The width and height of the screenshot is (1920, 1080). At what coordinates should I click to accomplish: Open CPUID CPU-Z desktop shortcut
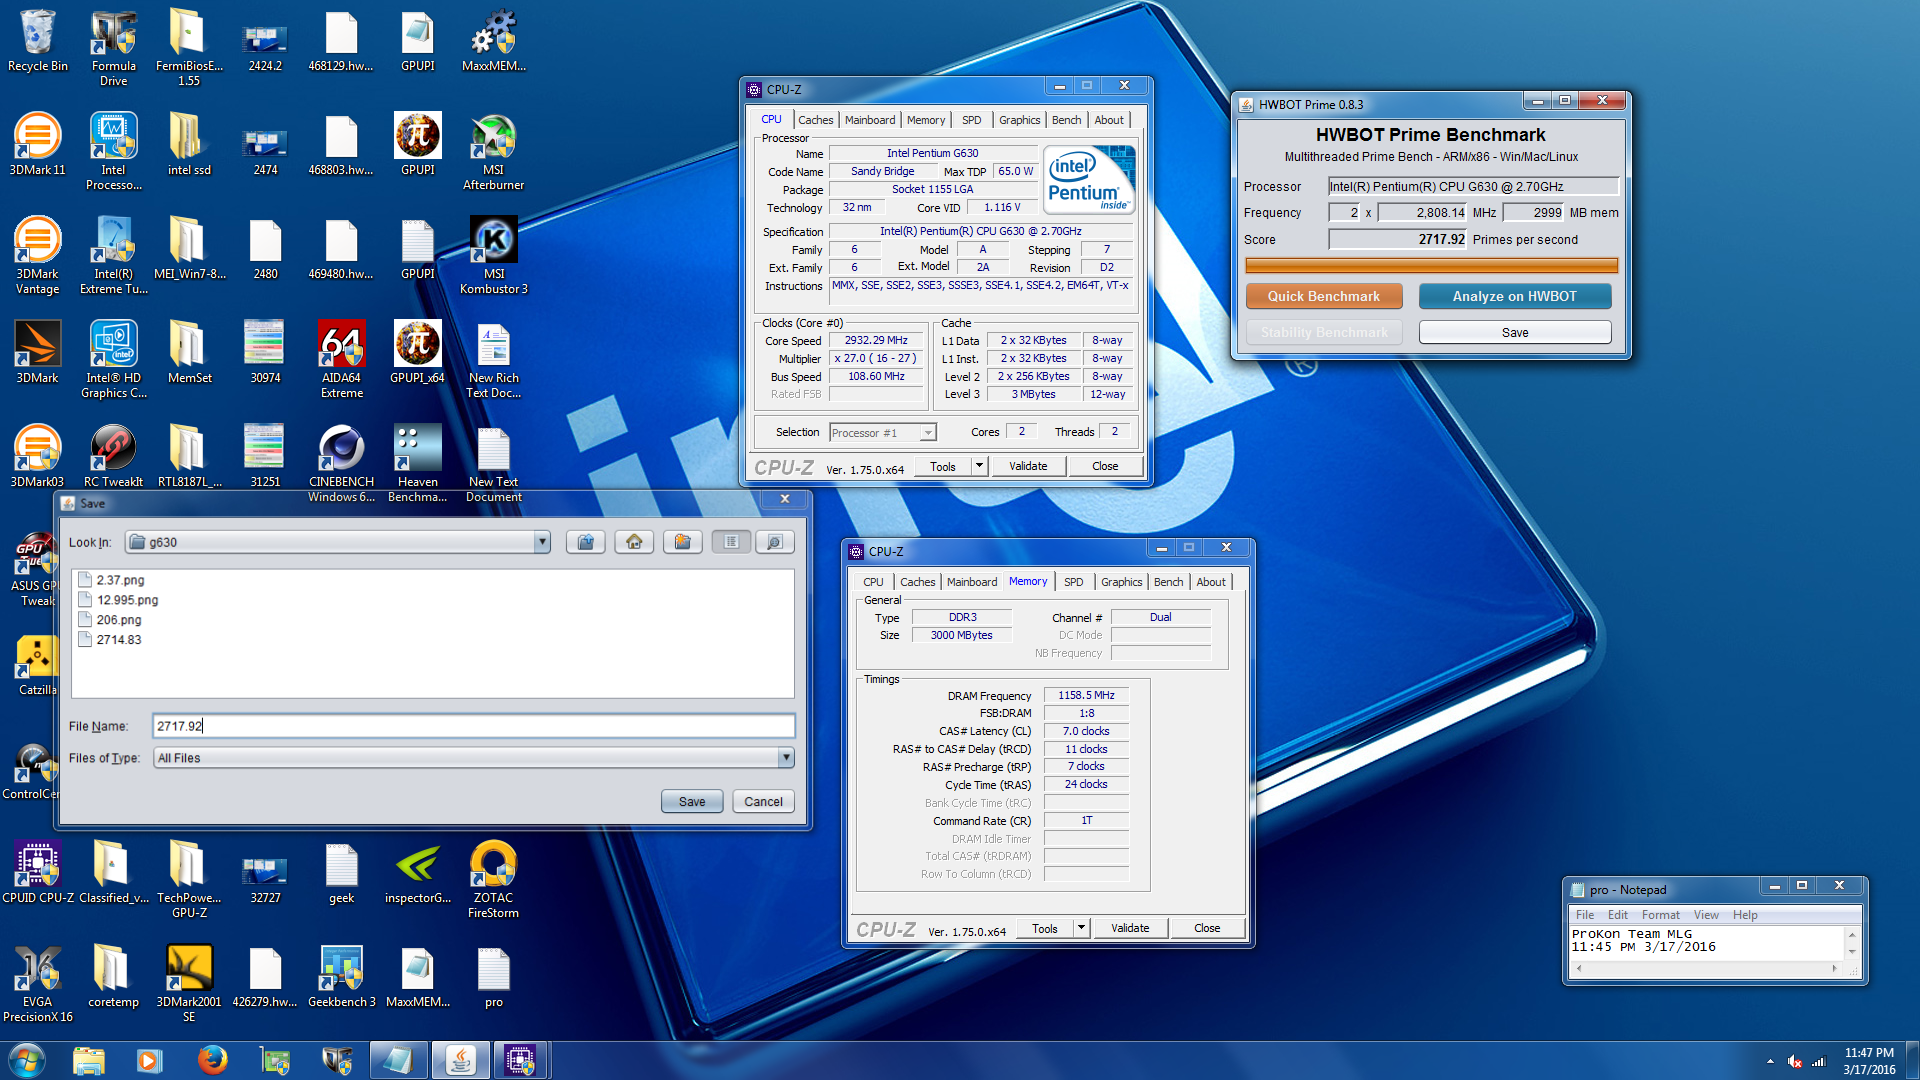click(x=38, y=872)
